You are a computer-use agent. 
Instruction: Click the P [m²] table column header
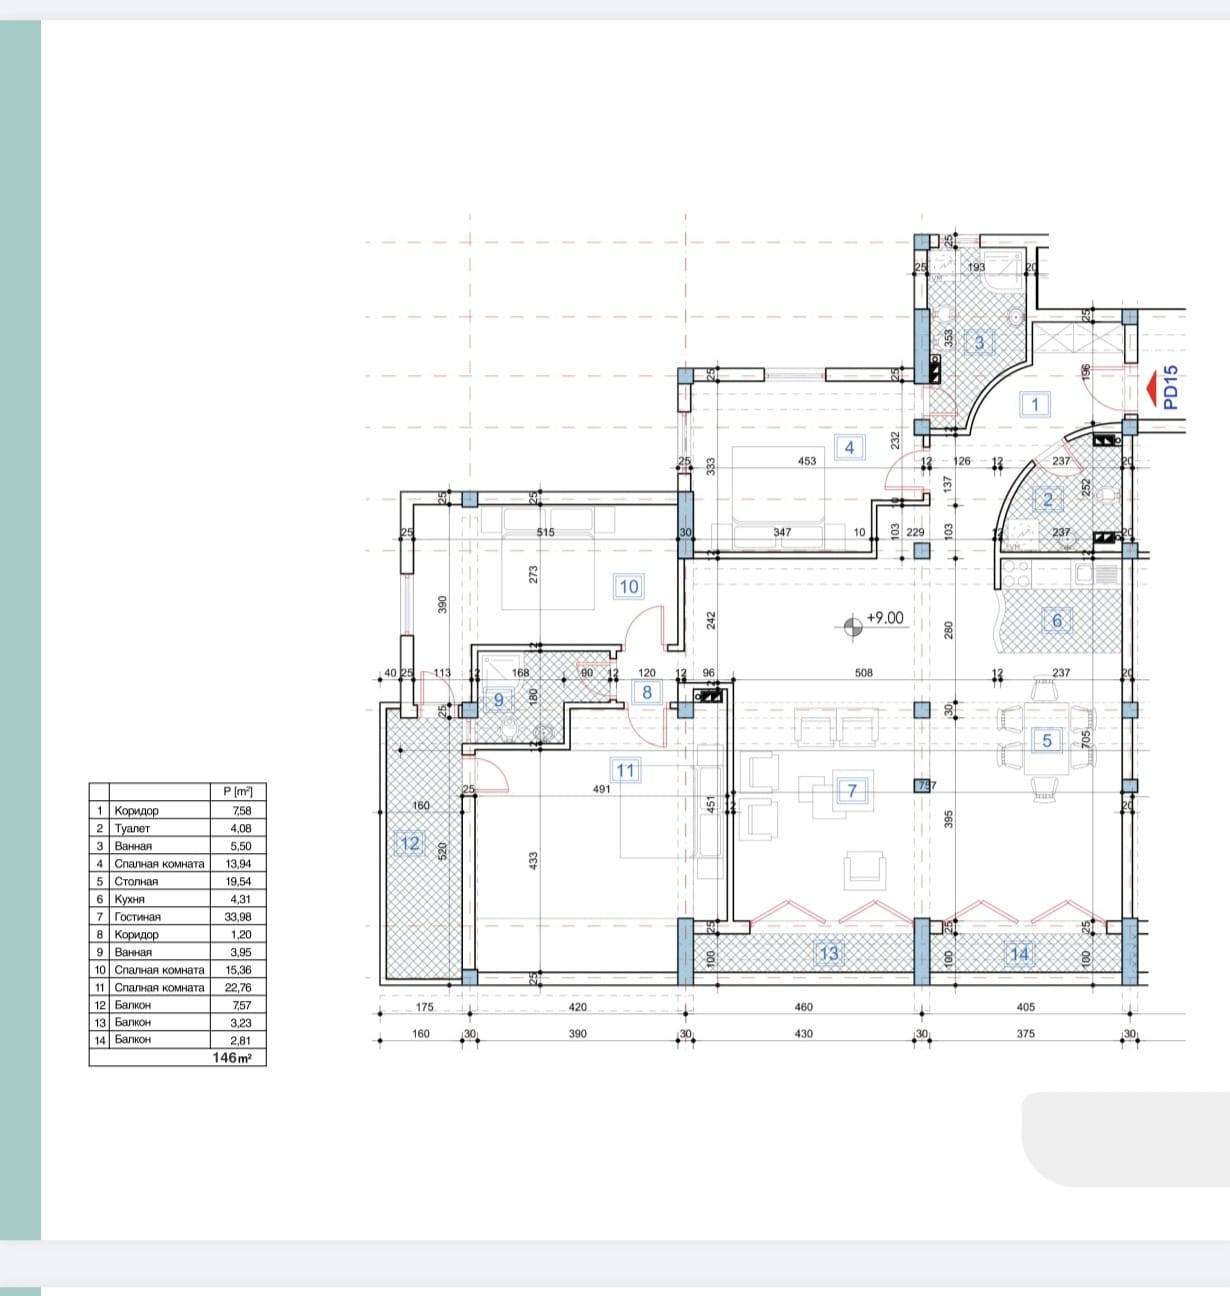[x=238, y=792]
